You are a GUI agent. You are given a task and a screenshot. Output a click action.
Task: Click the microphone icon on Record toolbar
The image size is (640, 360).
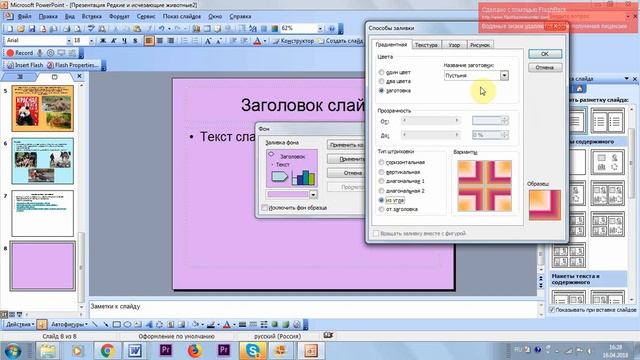click(40, 53)
